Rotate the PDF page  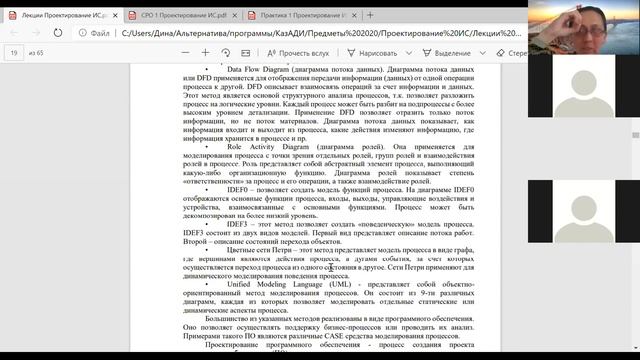225,53
